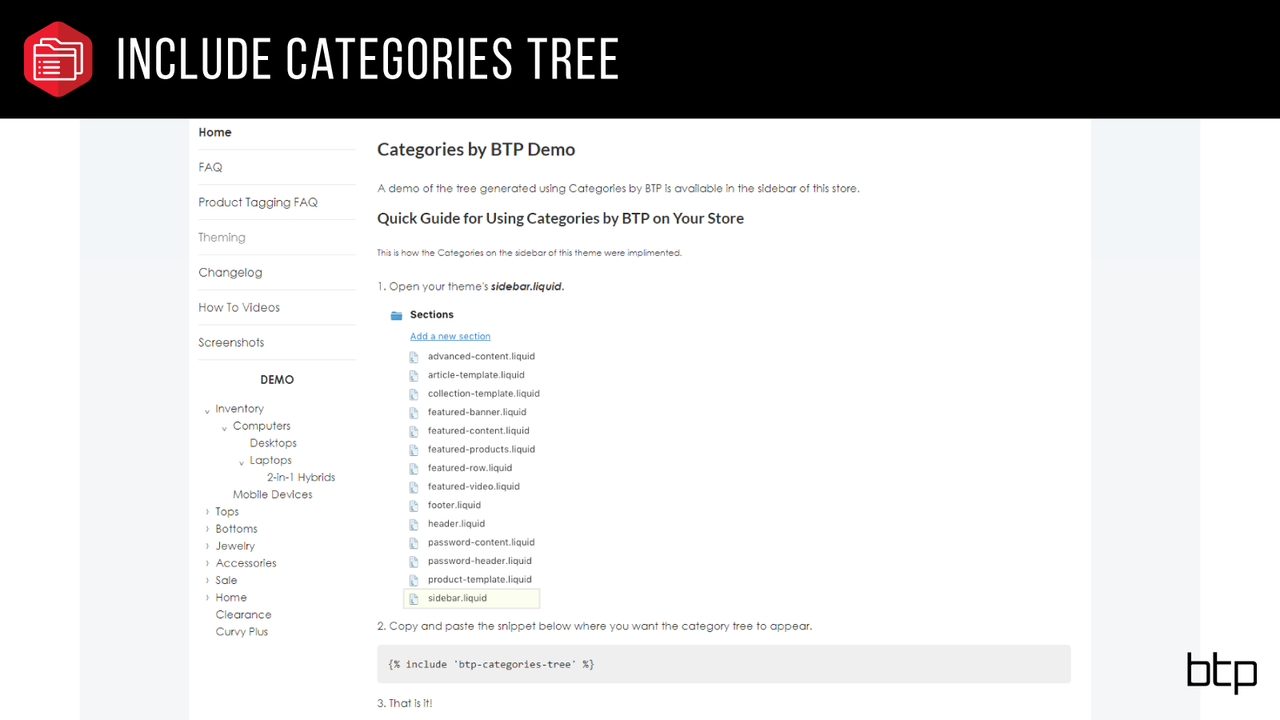Click the file icon beside password-content.liquid
The height and width of the screenshot is (720, 1280).
coord(415,542)
